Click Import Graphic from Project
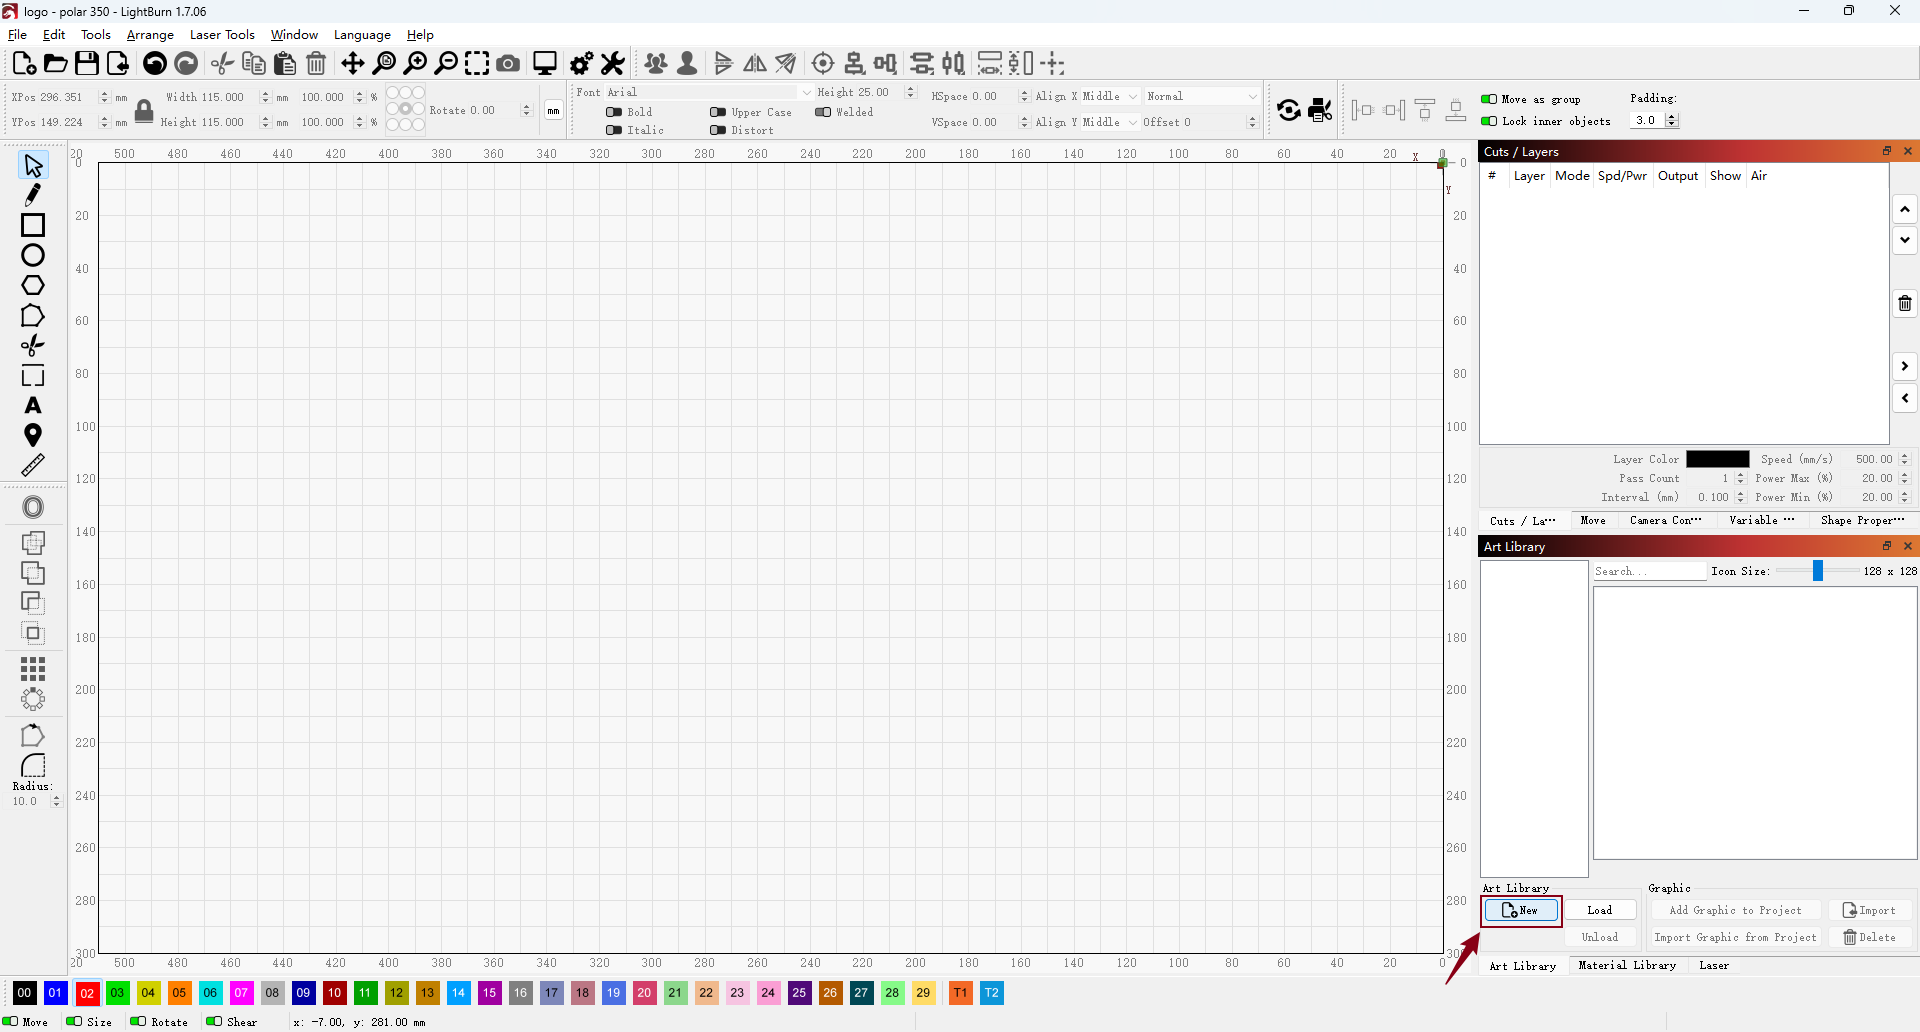Image resolution: width=1920 pixels, height=1032 pixels. pos(1735,937)
